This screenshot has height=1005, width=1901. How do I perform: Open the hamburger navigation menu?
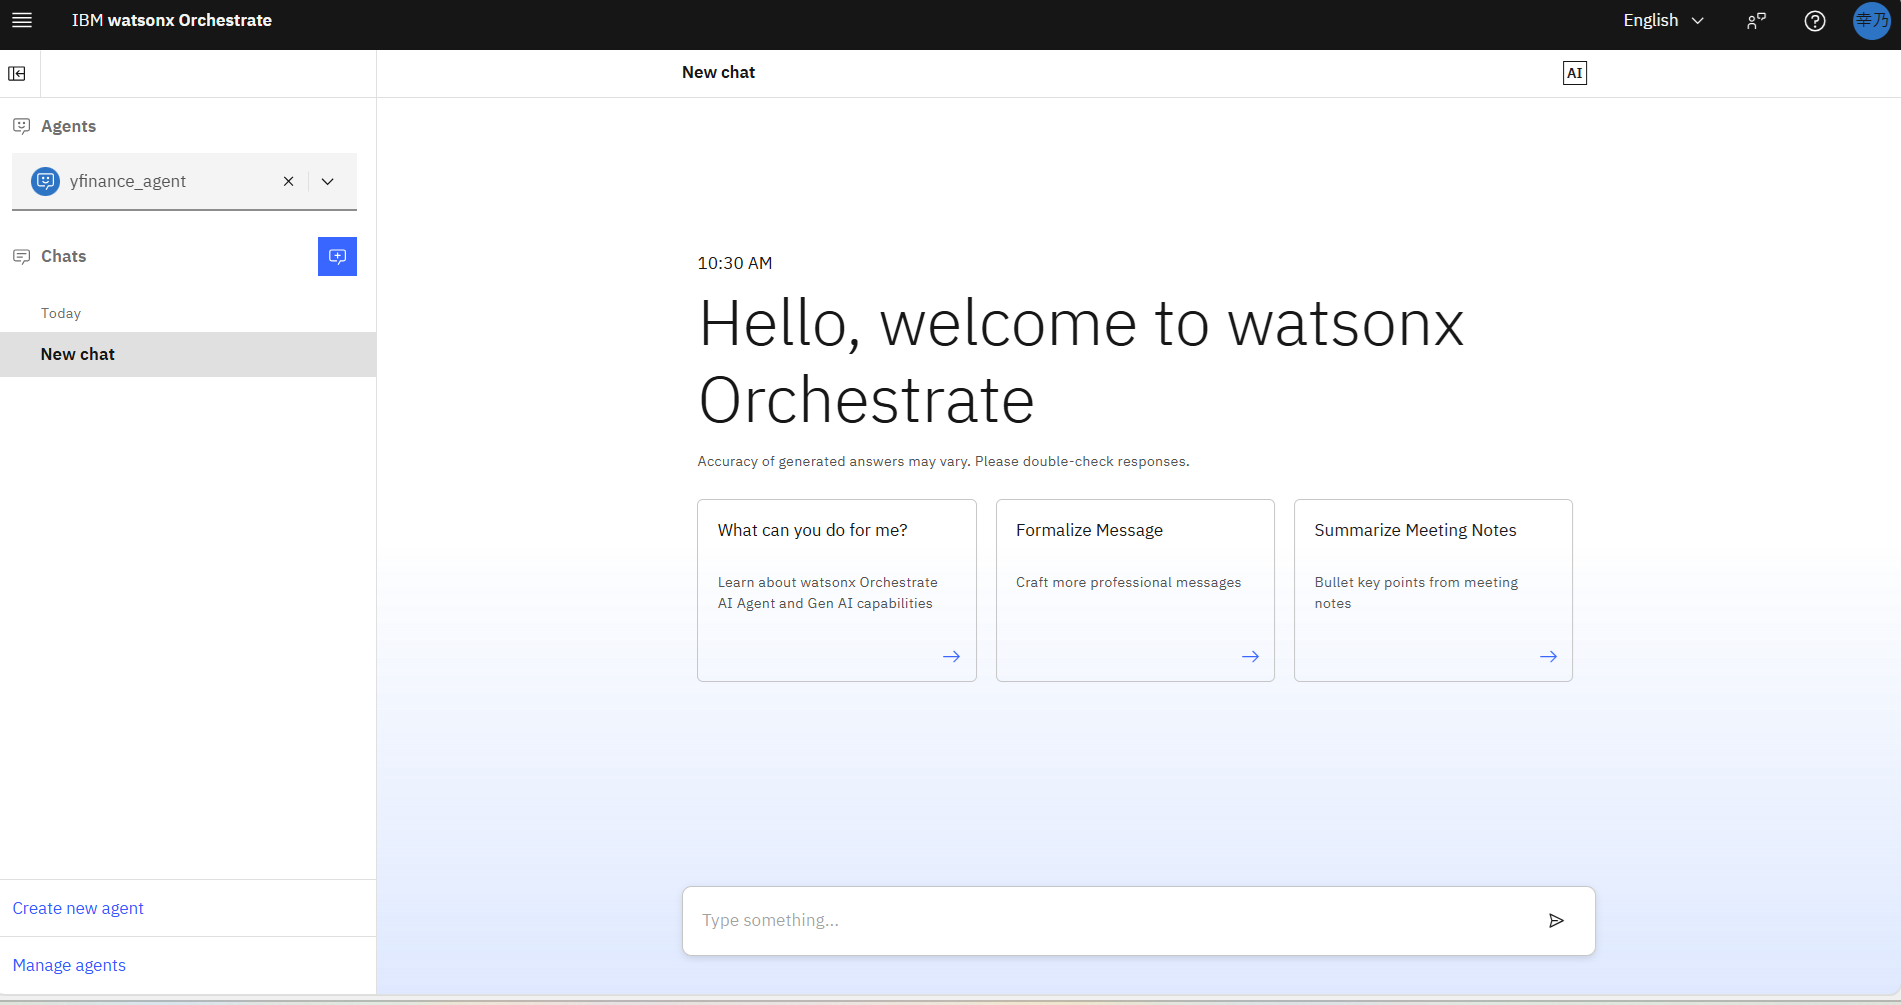point(22,20)
